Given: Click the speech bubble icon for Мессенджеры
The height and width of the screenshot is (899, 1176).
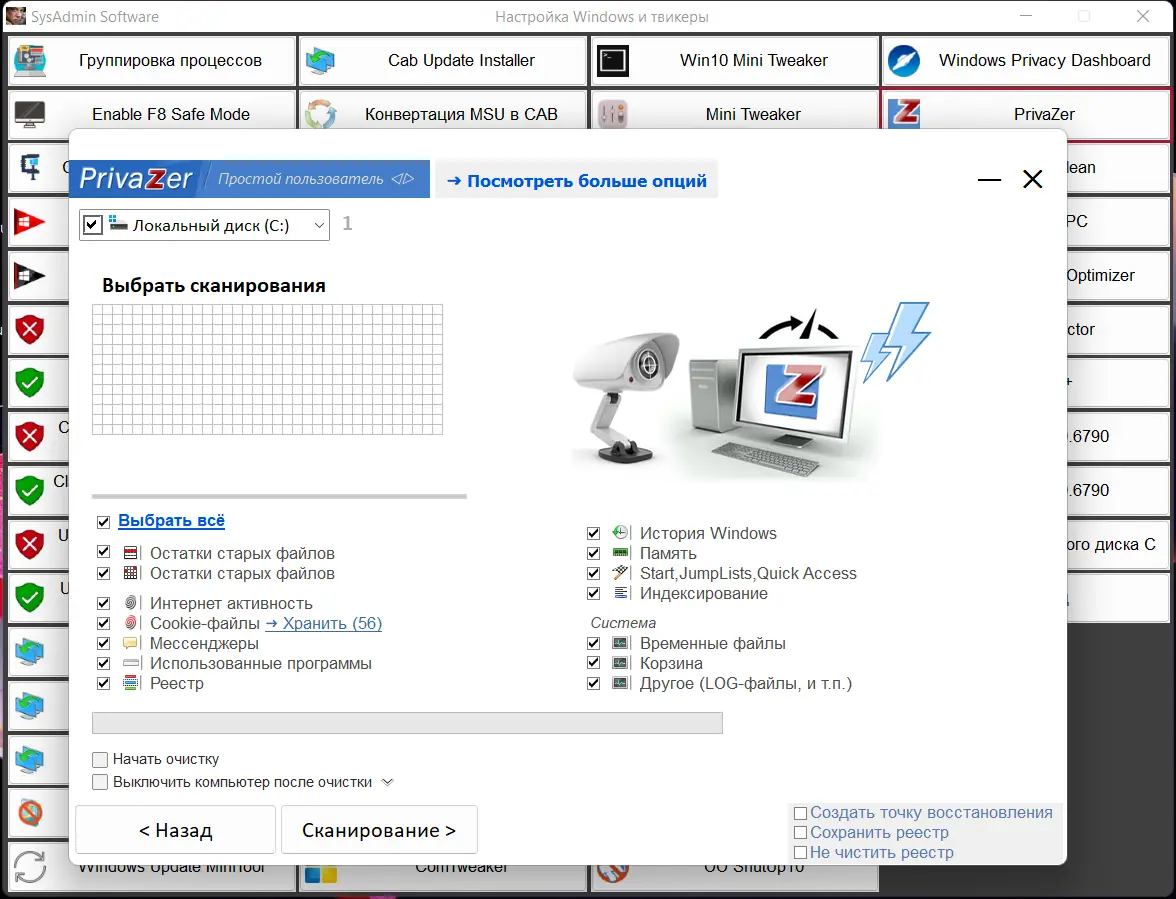Looking at the screenshot, I should tap(131, 642).
